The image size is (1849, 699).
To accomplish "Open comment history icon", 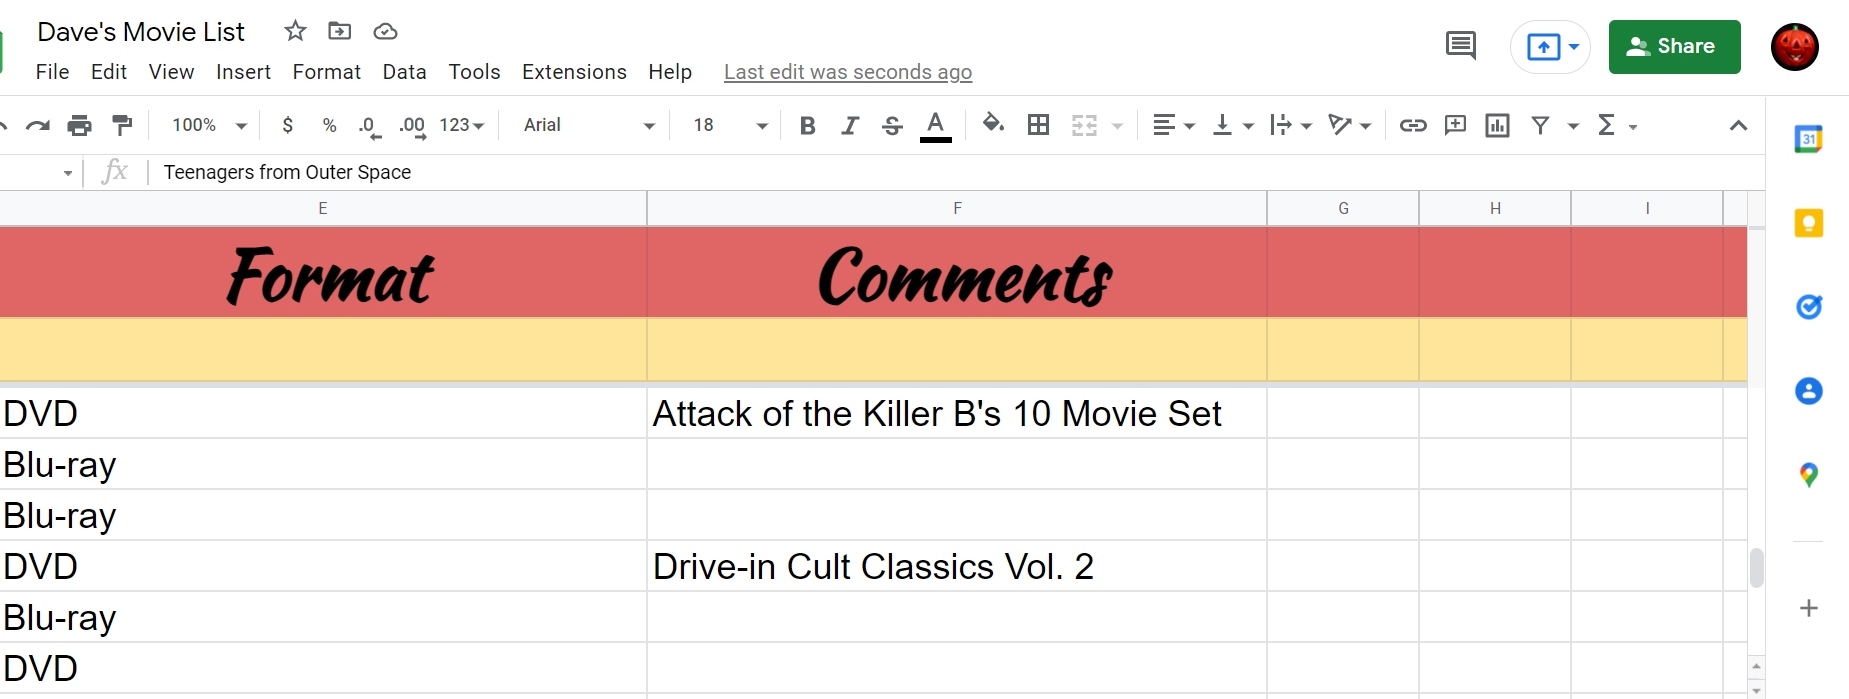I will [x=1460, y=46].
